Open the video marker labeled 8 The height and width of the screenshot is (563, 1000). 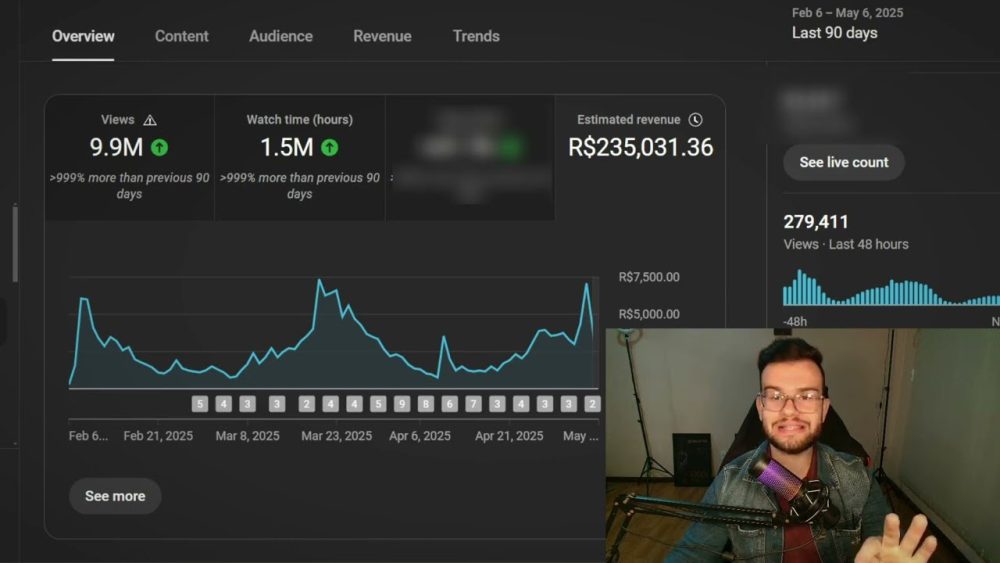(426, 404)
